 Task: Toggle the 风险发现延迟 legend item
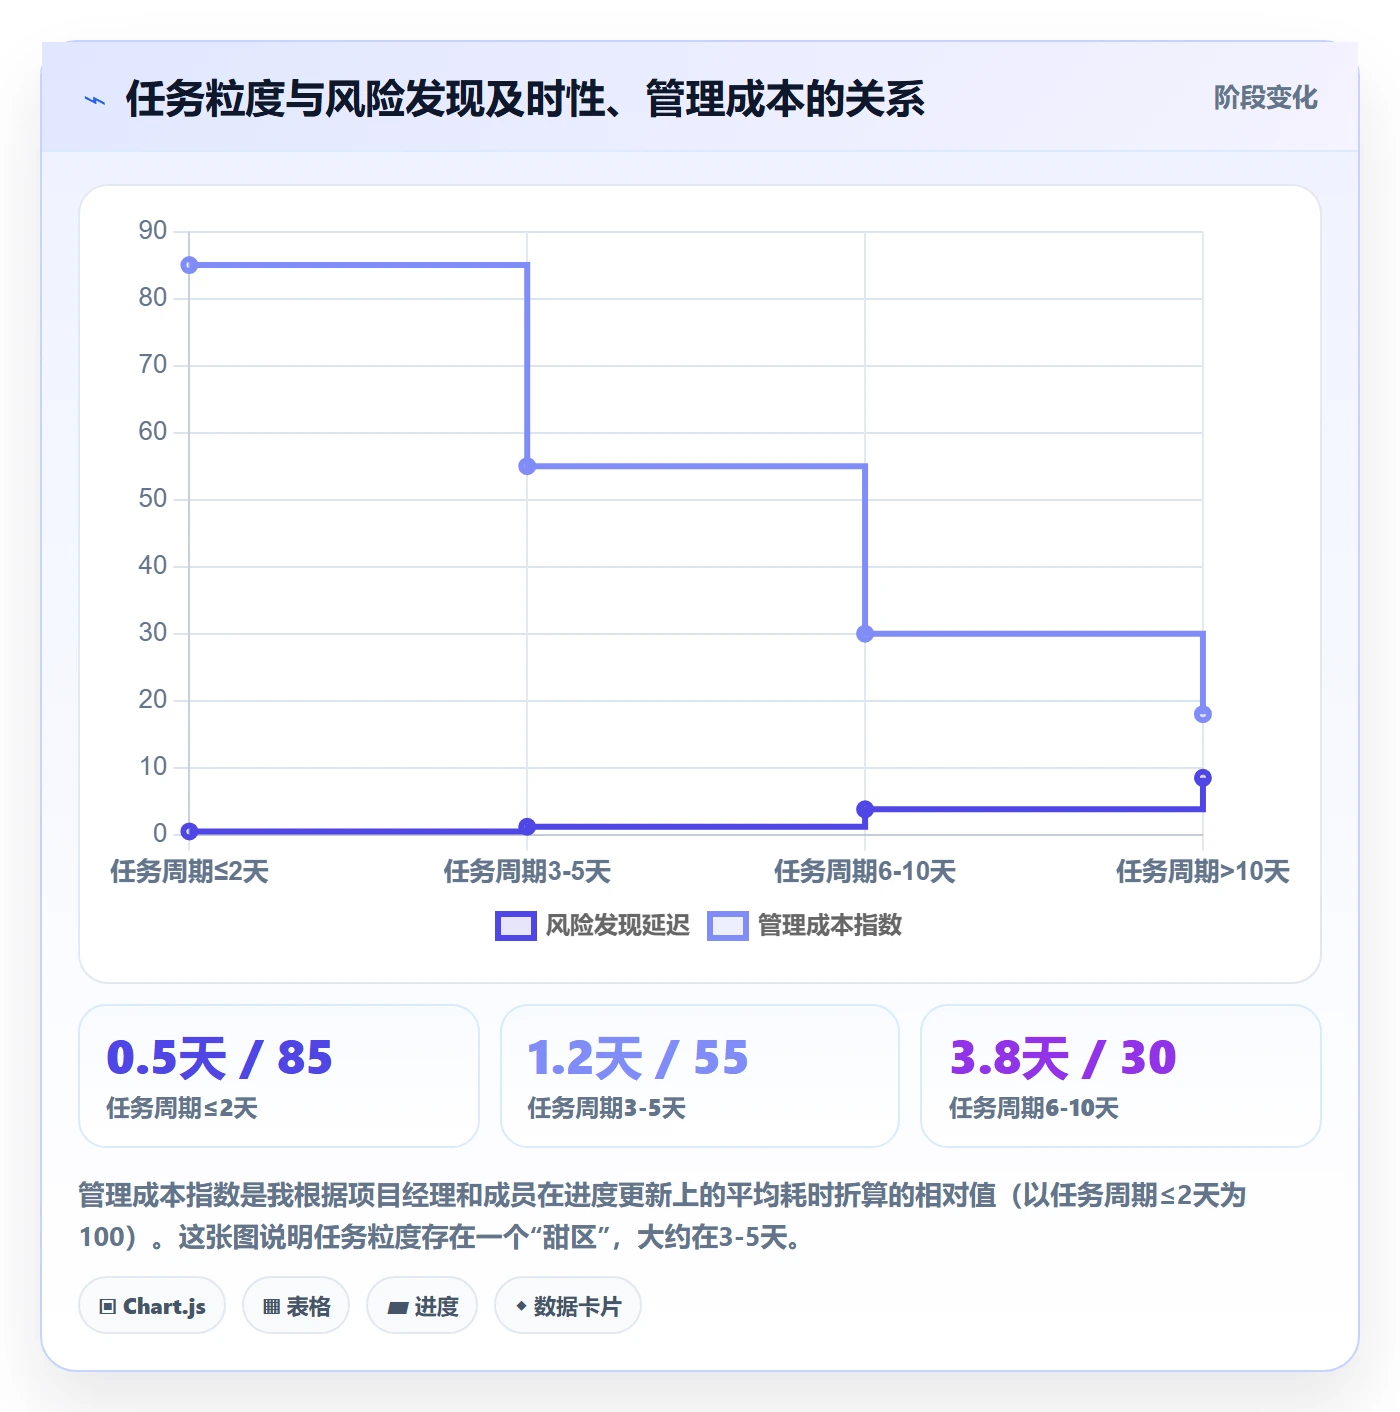[x=592, y=926]
